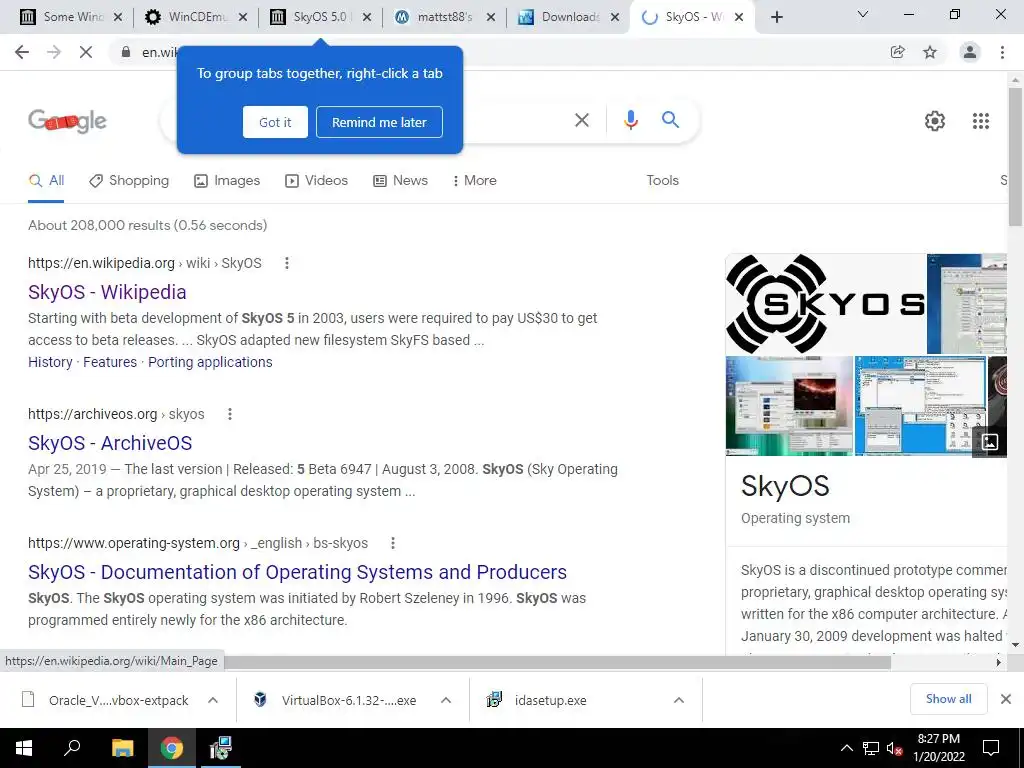Close the WinCDEmu tab
This screenshot has height=768, width=1024.
pyautogui.click(x=243, y=17)
